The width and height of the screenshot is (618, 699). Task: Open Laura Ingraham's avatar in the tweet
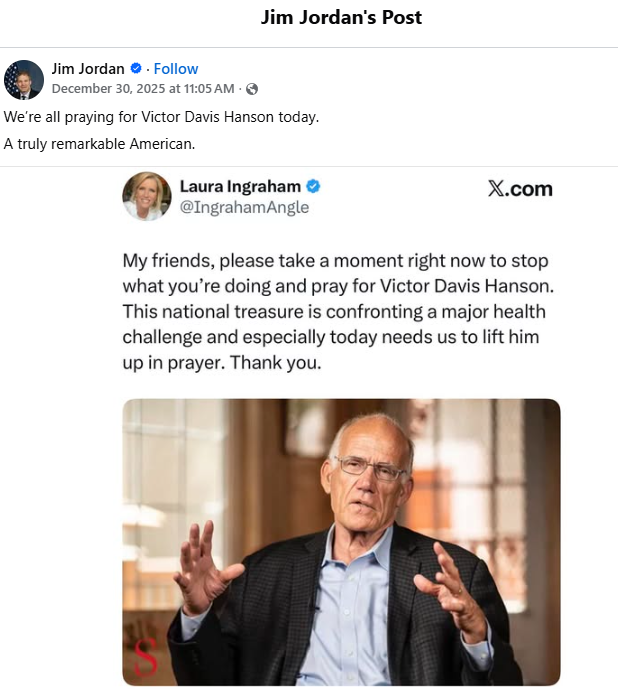147,196
